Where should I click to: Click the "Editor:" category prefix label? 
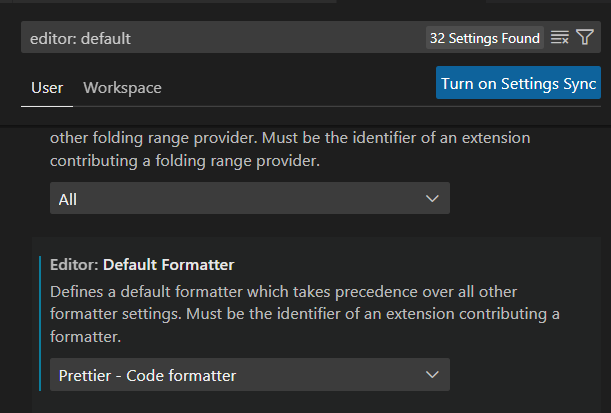[74, 265]
